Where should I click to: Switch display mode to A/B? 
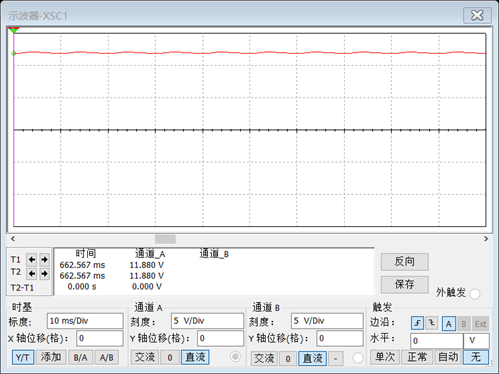tap(107, 358)
